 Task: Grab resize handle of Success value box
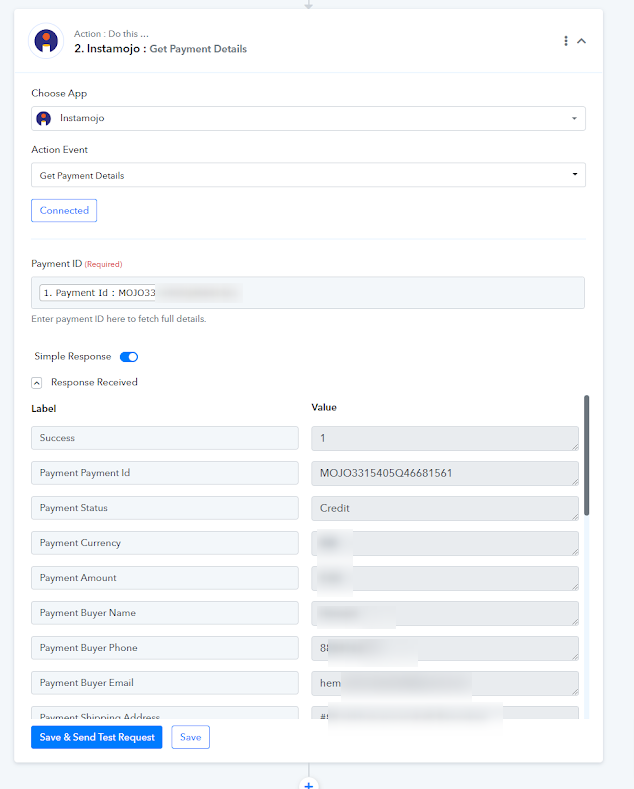[x=575, y=447]
